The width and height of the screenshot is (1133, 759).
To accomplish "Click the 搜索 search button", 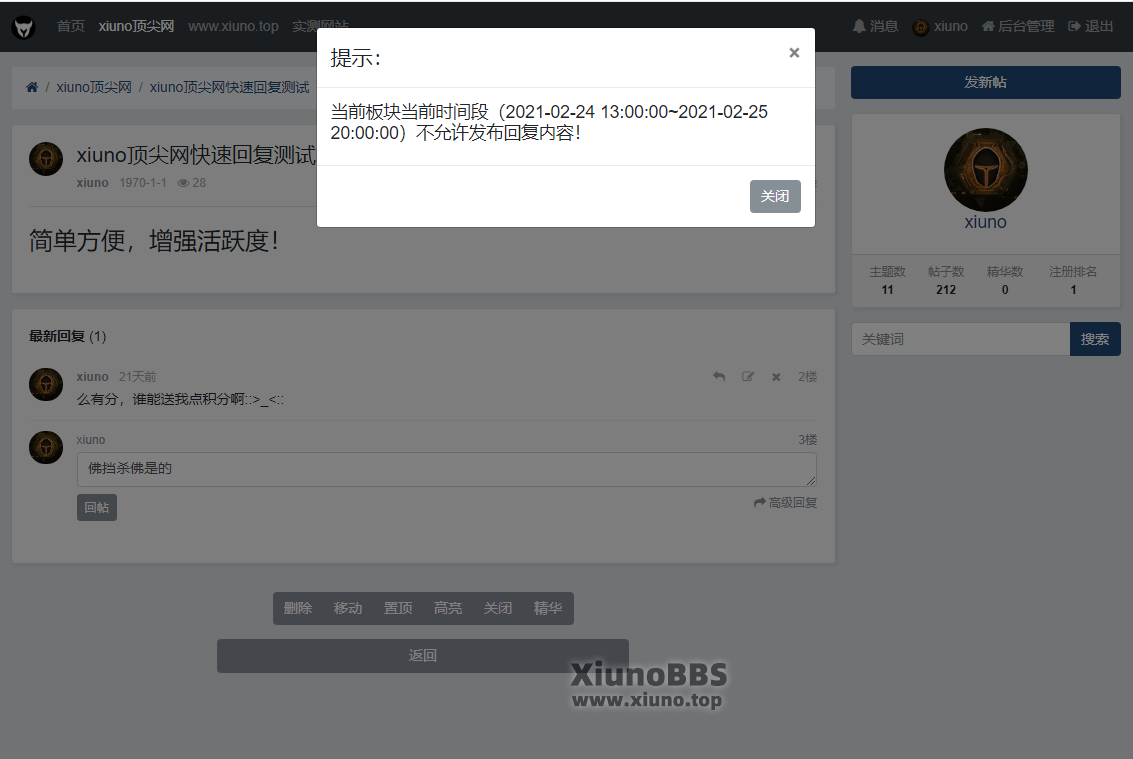I will [1095, 339].
